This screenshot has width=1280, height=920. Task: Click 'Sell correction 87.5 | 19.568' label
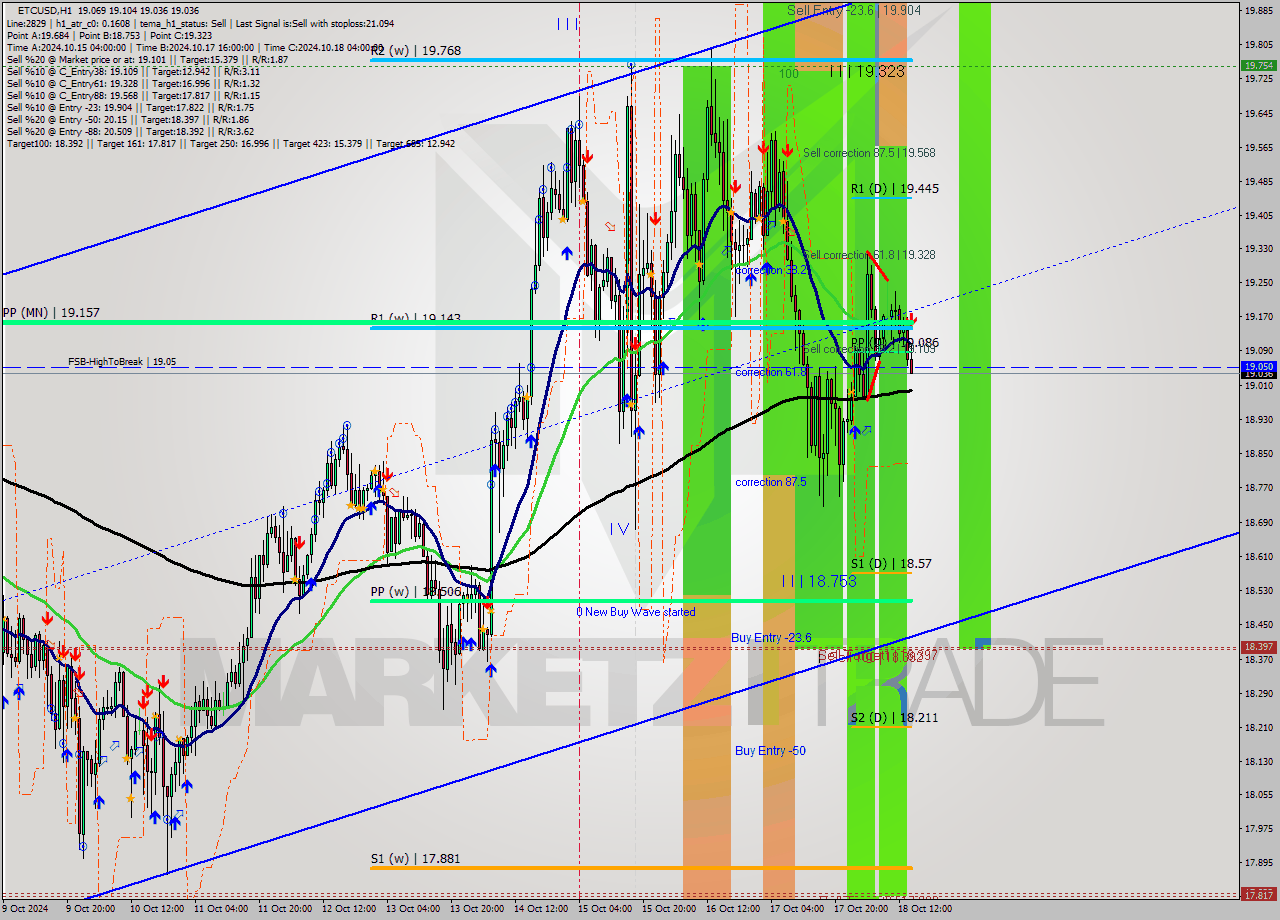click(x=869, y=153)
